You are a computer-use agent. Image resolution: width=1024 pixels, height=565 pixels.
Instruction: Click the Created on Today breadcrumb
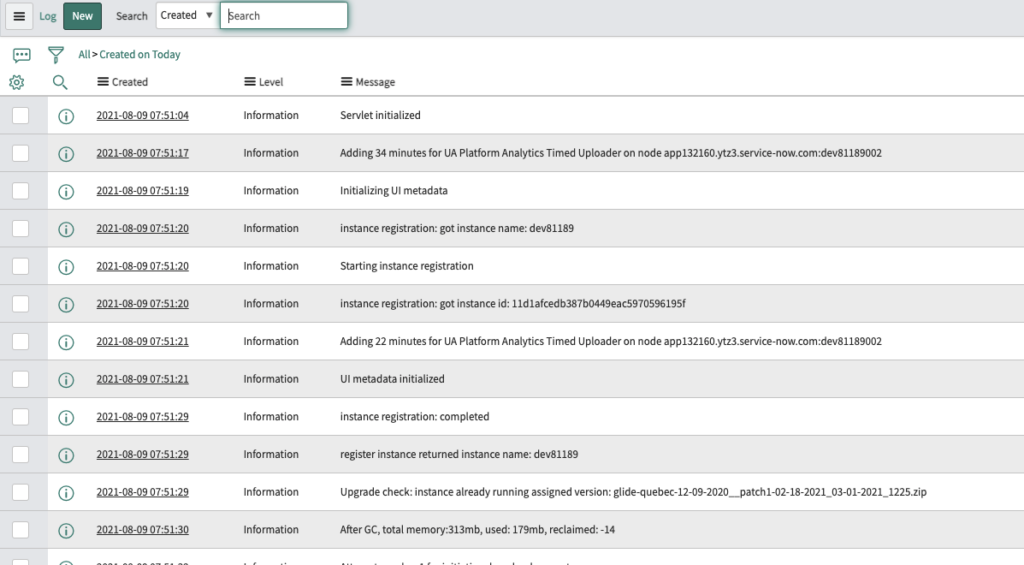tap(140, 55)
